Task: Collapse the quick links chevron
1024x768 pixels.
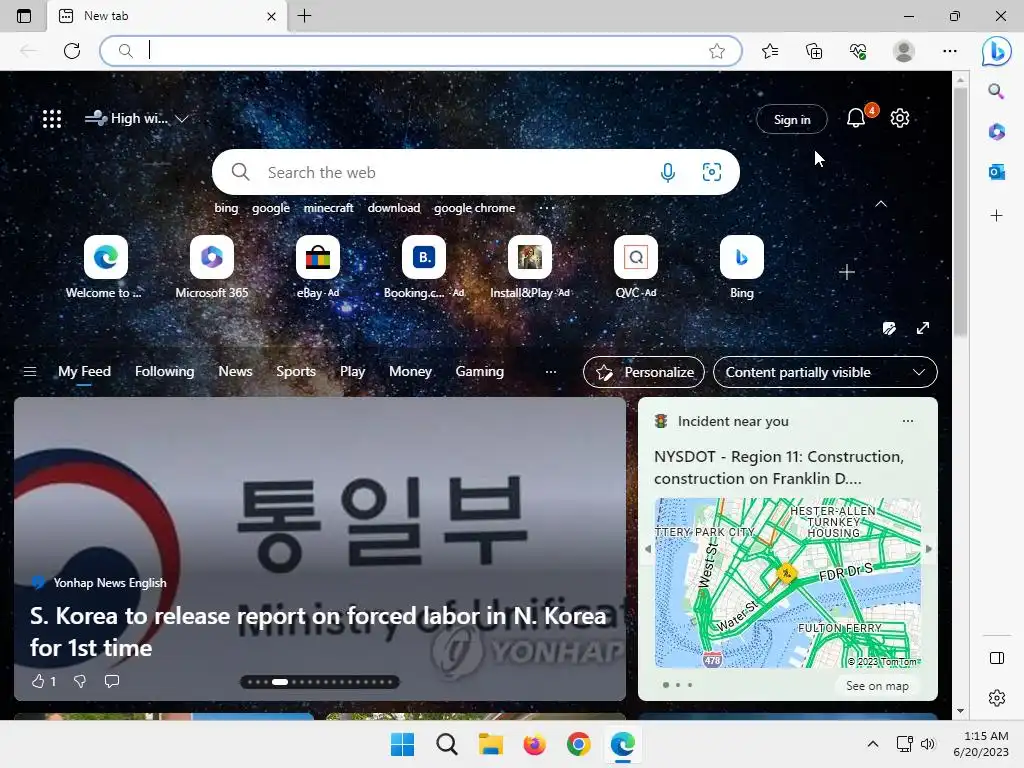Action: pos(880,204)
